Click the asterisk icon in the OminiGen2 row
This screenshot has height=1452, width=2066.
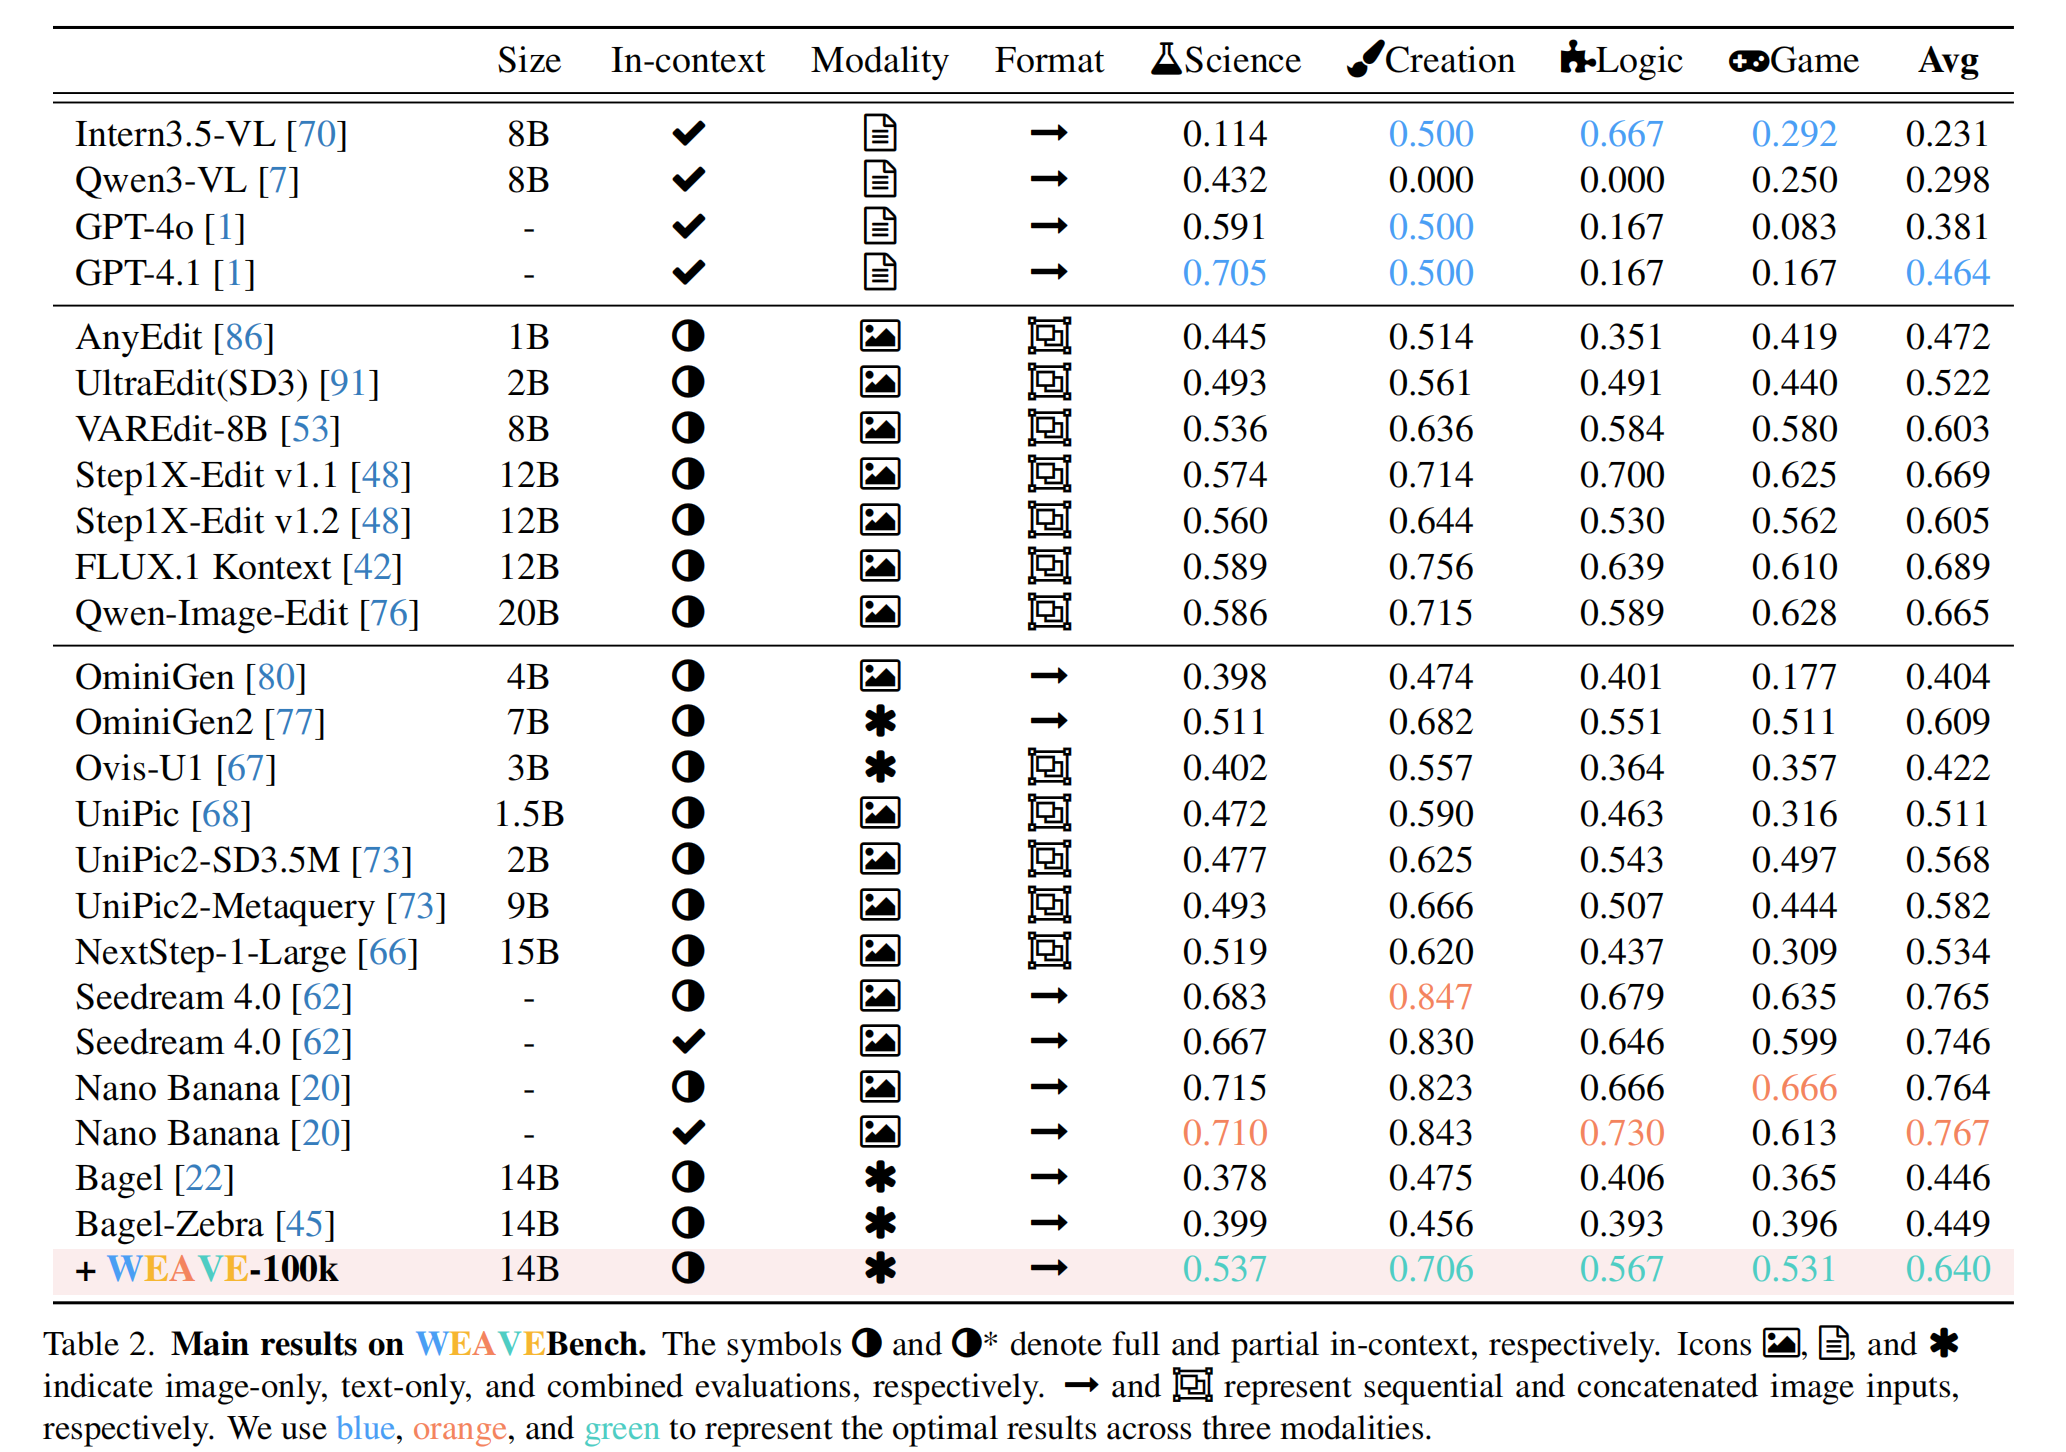click(880, 721)
